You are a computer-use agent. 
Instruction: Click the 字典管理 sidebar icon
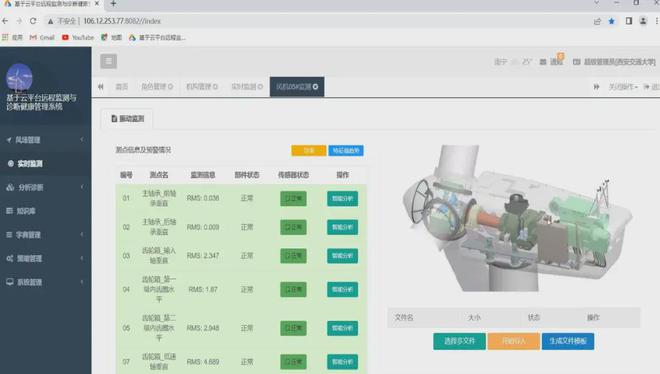point(9,235)
